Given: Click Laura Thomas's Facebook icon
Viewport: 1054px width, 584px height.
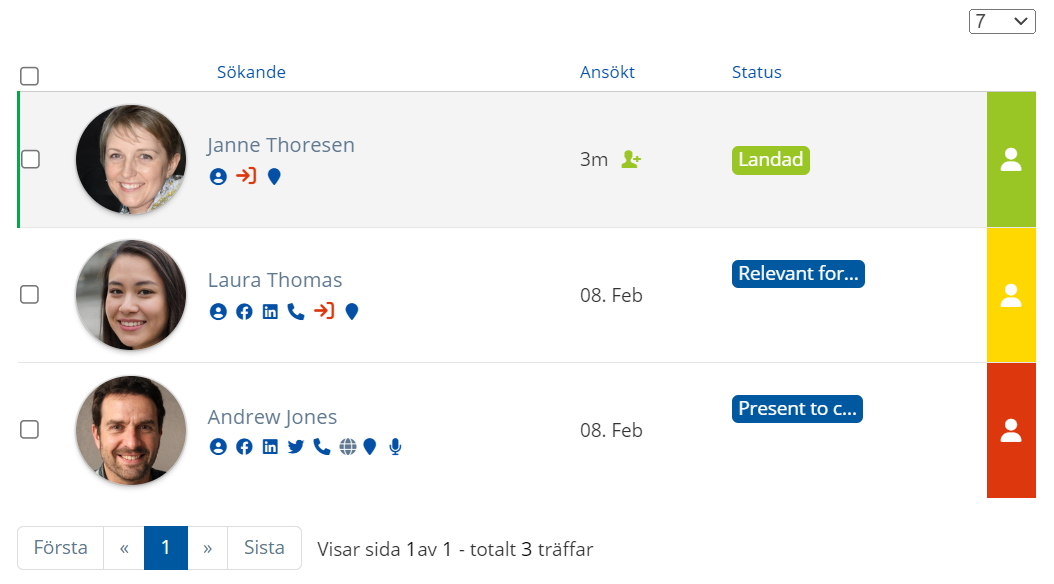Looking at the screenshot, I should click(245, 312).
